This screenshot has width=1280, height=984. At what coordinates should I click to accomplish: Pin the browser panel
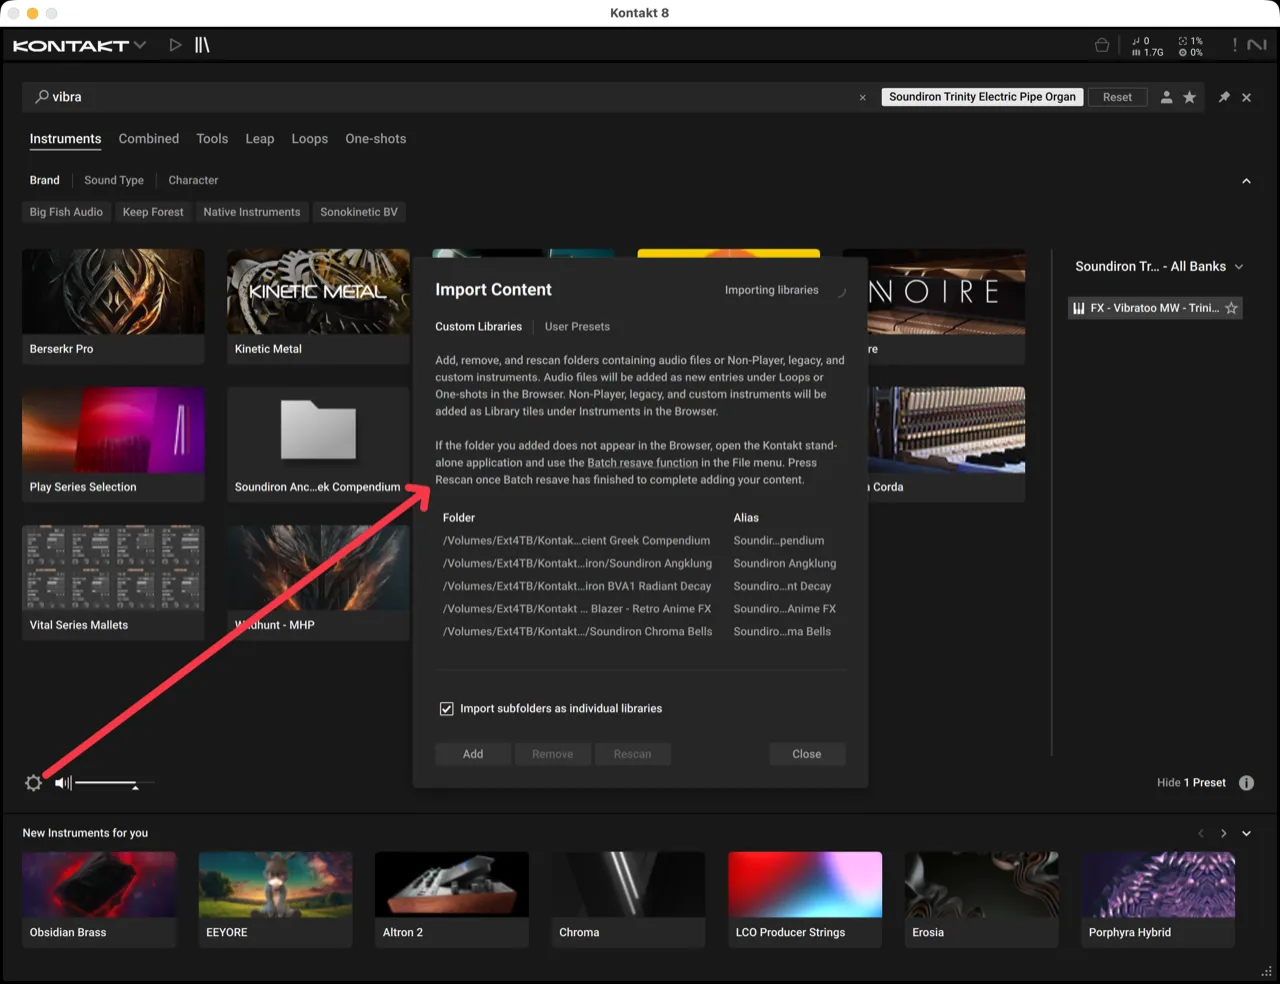[1223, 97]
